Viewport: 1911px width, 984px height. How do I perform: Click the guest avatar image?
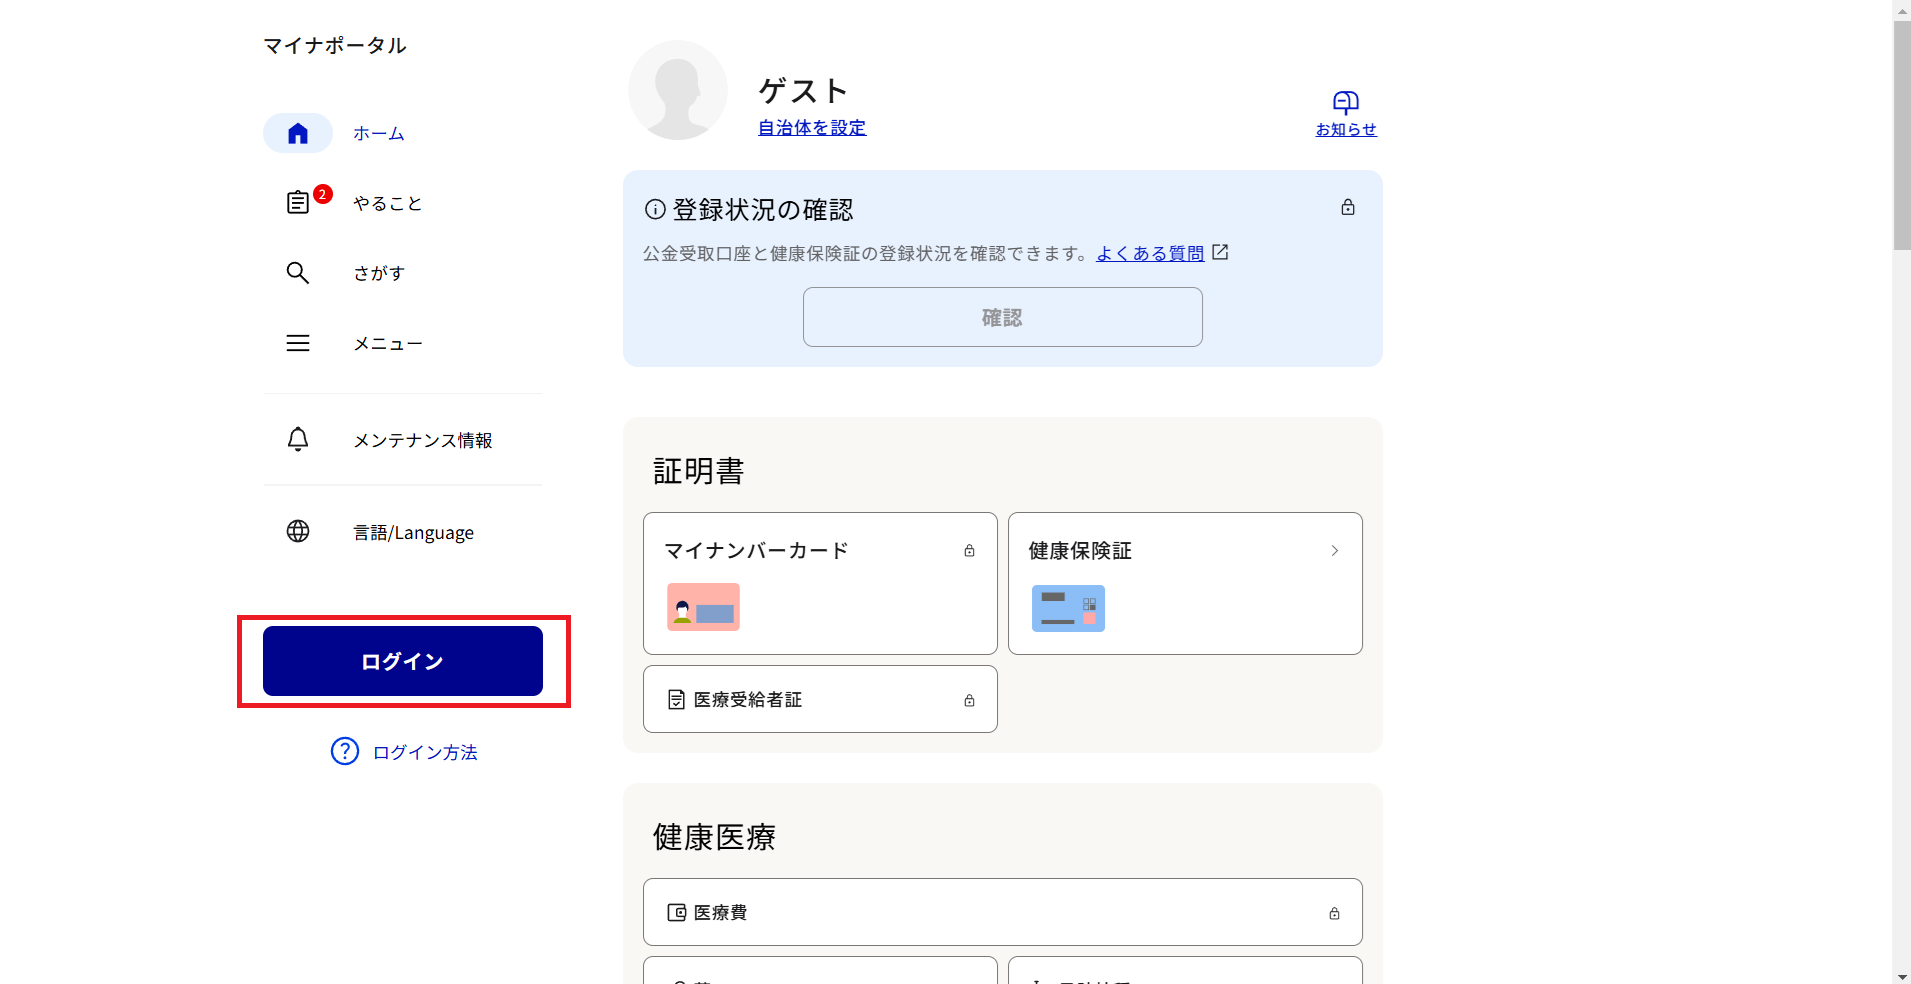coord(678,90)
